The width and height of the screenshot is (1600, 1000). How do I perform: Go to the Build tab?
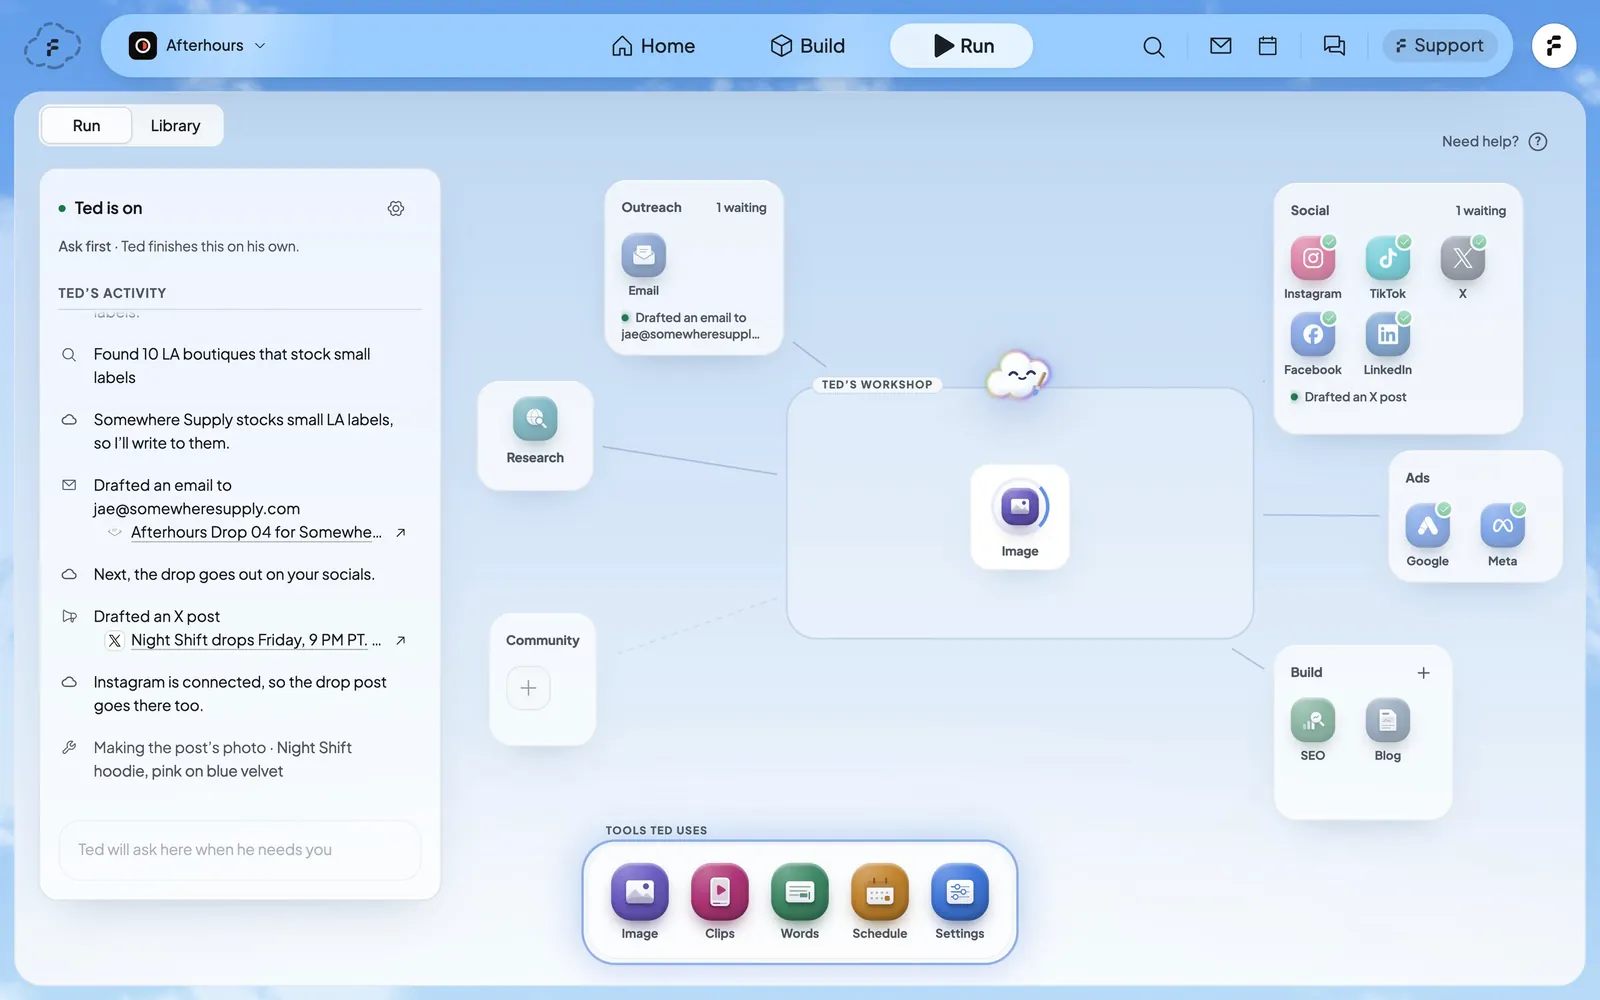click(807, 46)
